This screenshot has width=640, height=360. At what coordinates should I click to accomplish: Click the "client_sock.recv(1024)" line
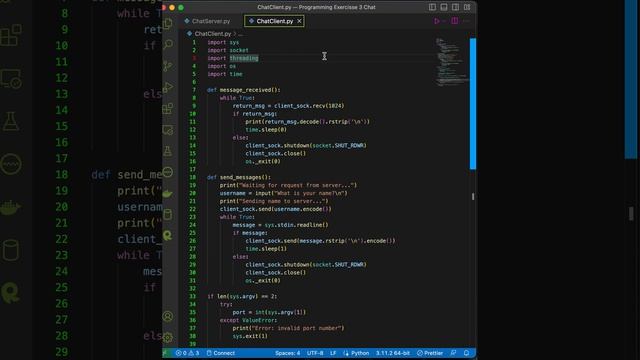click(x=289, y=106)
